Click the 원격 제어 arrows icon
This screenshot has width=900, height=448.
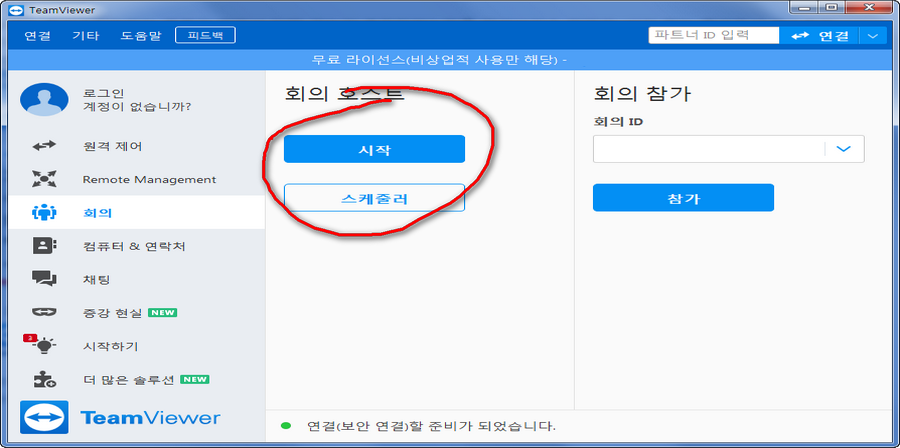point(44,146)
